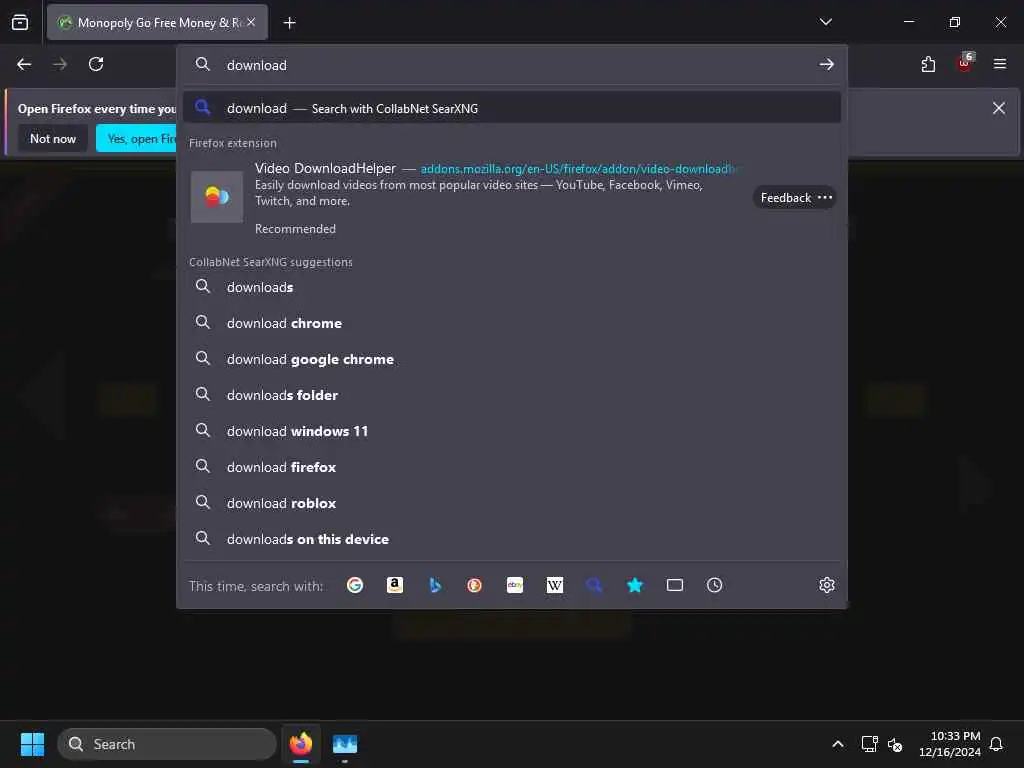Open the Firefox hamburger application menu
The width and height of the screenshot is (1024, 768).
[x=1000, y=64]
